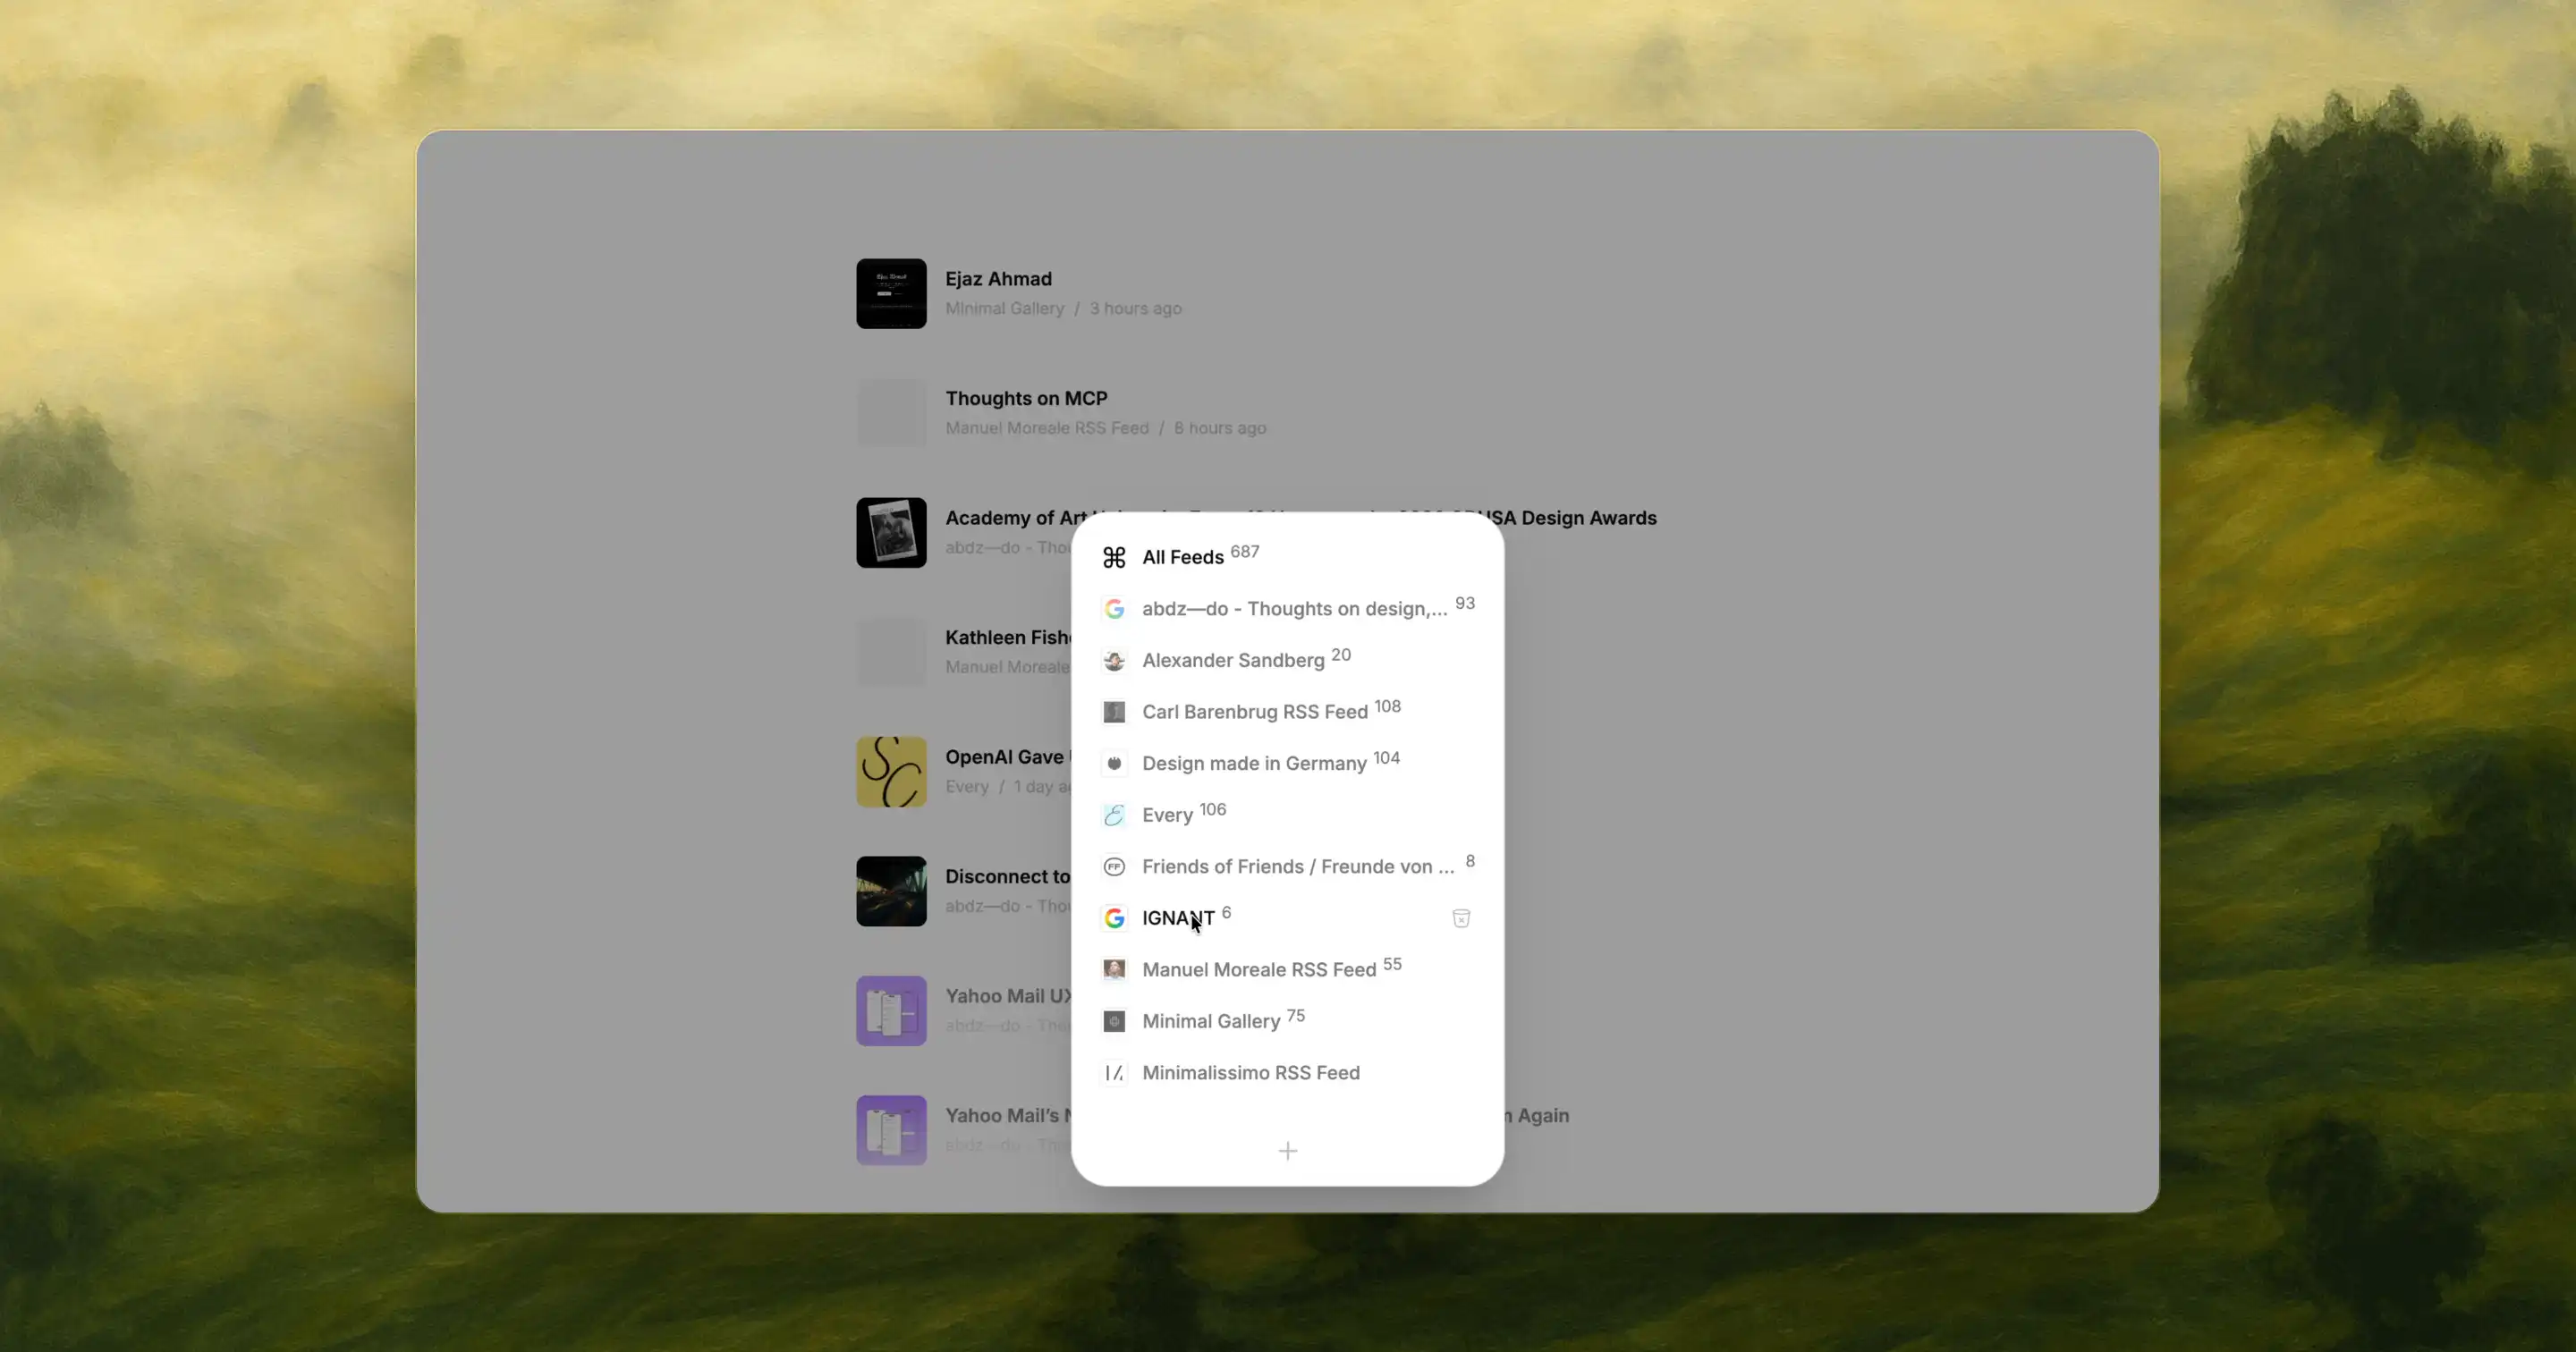This screenshot has height=1352, width=2576.
Task: Click the OpenAI Gave article thumbnail
Action: click(891, 772)
